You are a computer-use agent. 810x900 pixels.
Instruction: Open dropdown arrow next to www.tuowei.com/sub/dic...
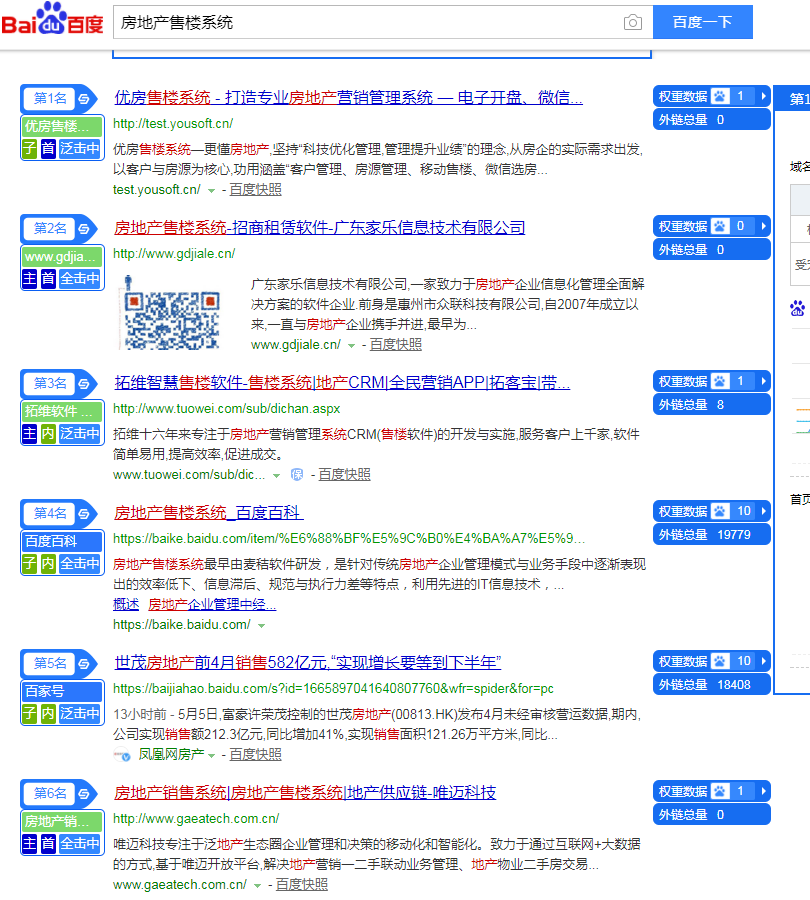pyautogui.click(x=277, y=475)
